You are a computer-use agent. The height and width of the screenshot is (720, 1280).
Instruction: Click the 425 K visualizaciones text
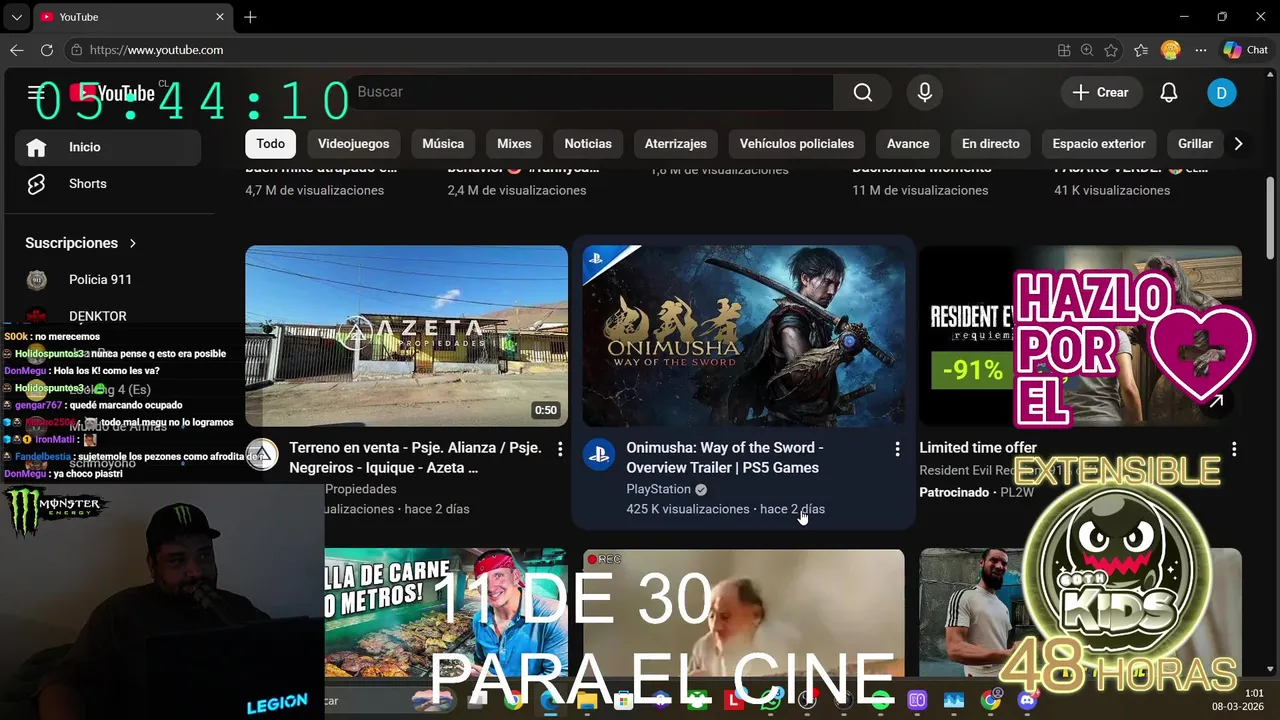[x=688, y=509]
